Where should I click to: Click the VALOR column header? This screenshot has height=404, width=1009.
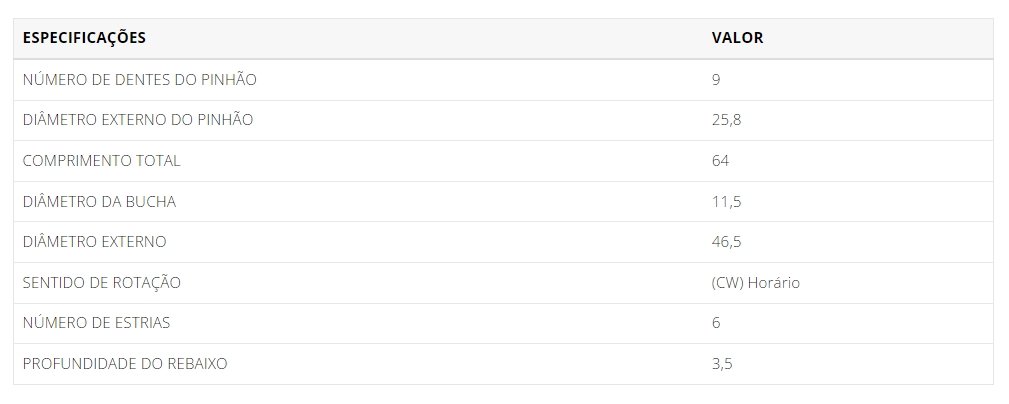(x=737, y=38)
